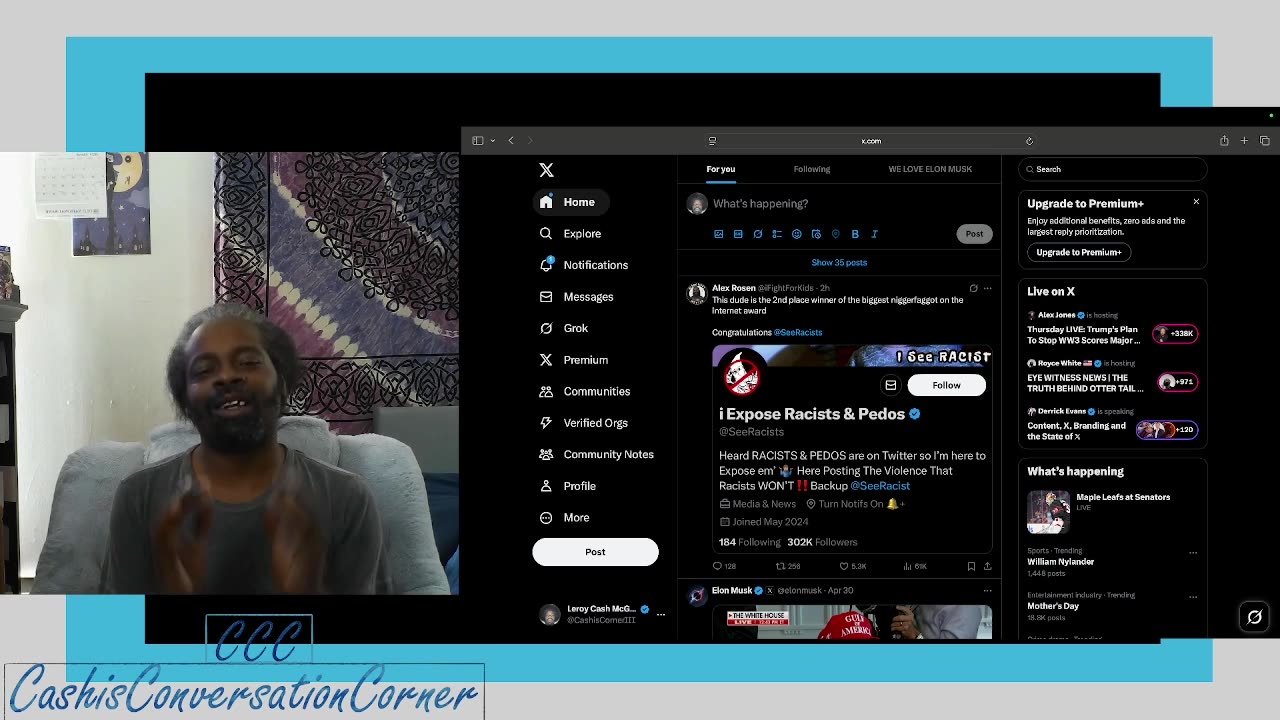This screenshot has height=720, width=1280.
Task: Message icon on SeeRacists profile card
Action: click(890, 385)
